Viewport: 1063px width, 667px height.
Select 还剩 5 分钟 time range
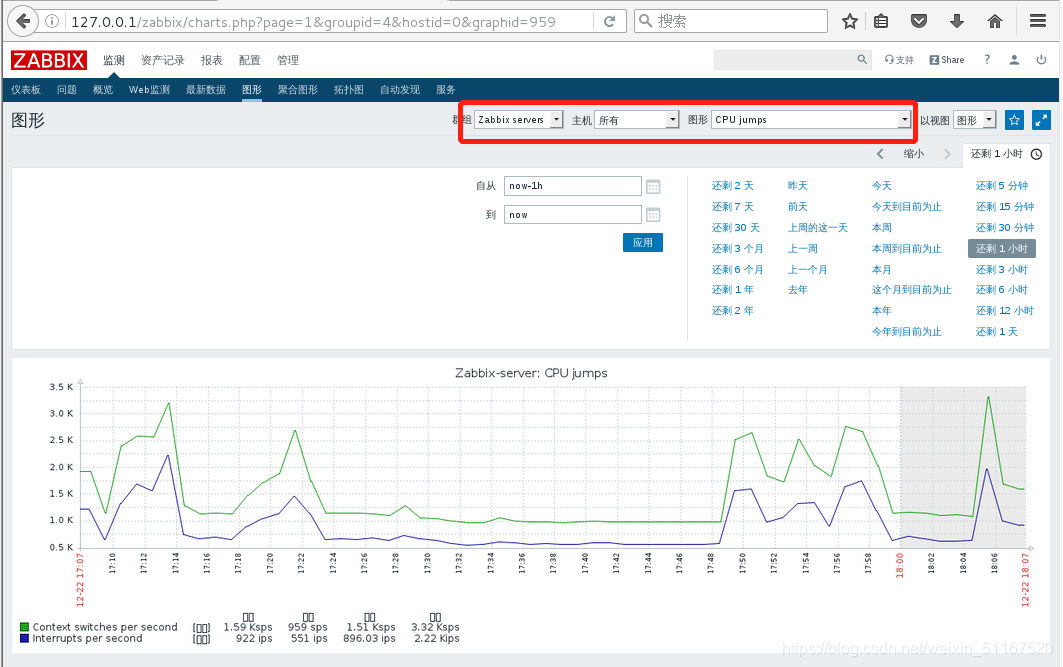[x=1001, y=186]
